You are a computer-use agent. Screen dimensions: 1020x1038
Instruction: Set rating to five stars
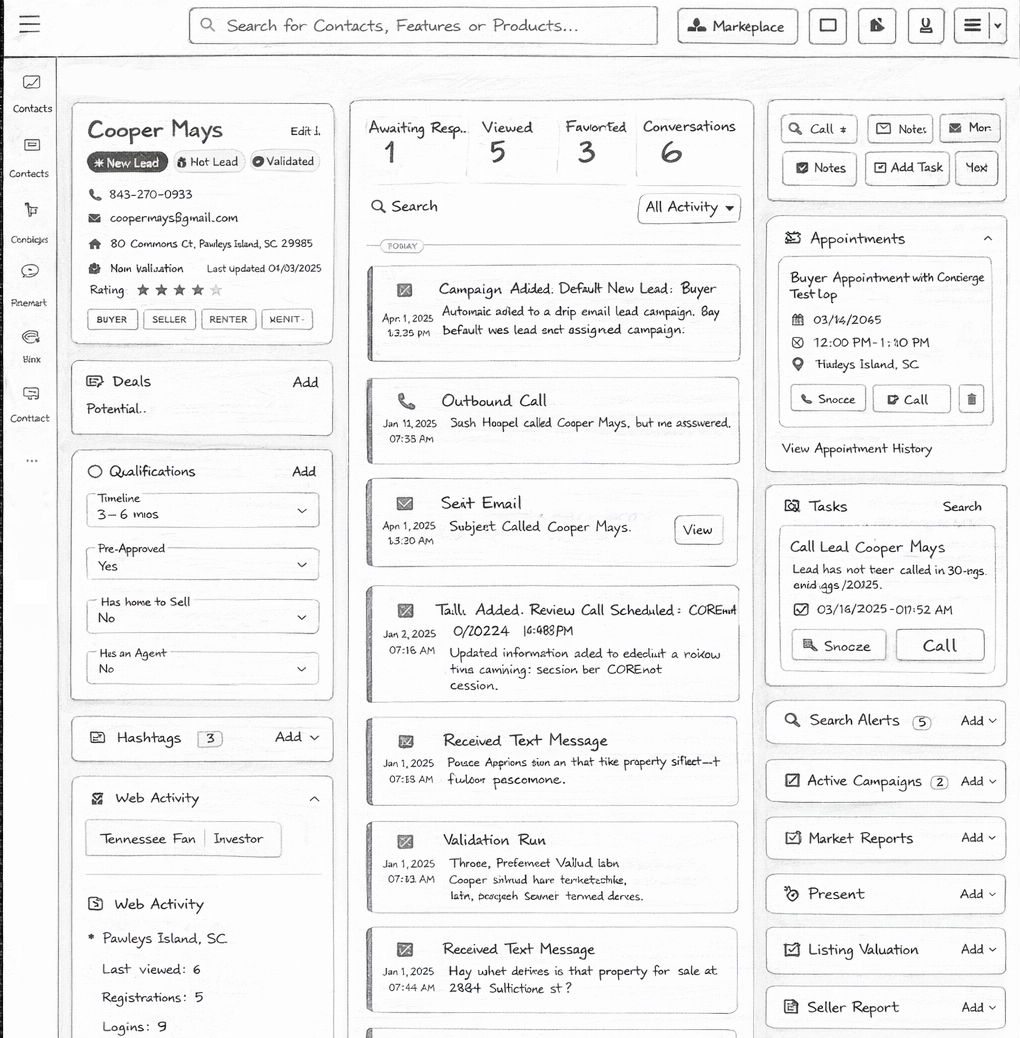point(216,290)
